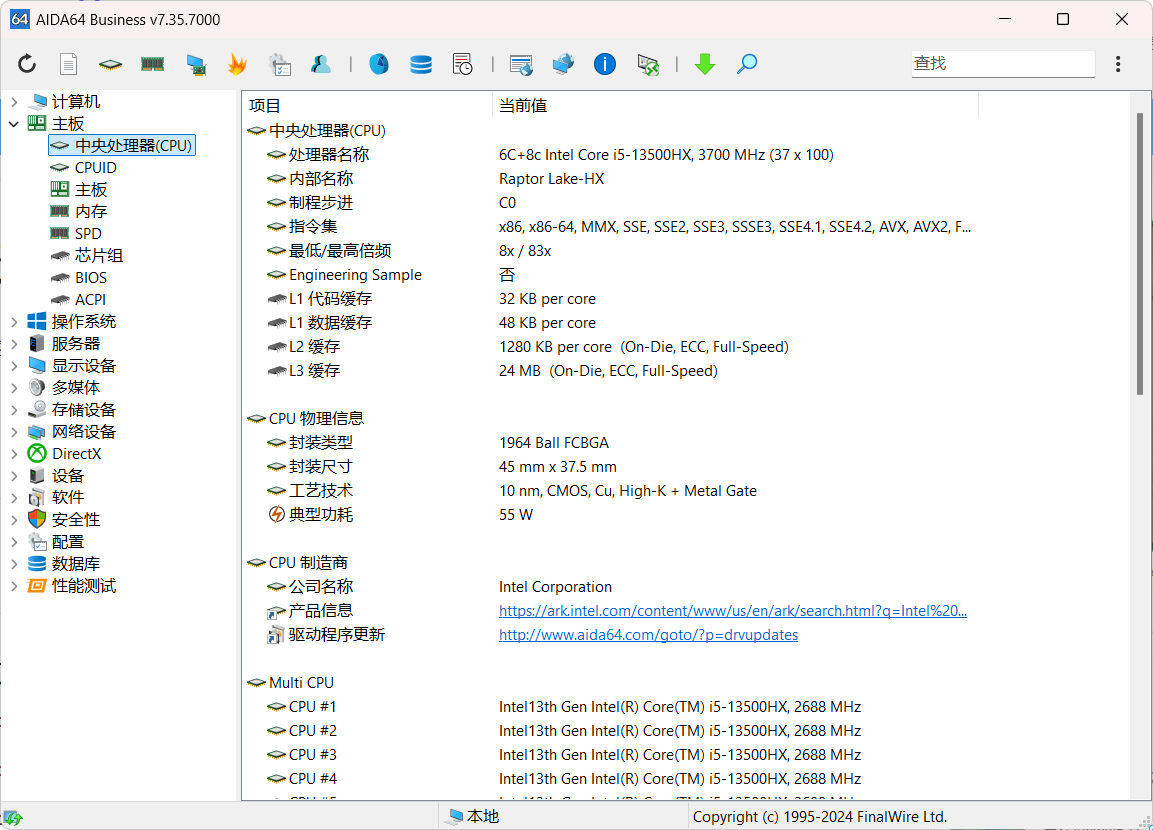Expand the 存储设备 tree node
The width and height of the screenshot is (1153, 830).
pyautogui.click(x=14, y=410)
